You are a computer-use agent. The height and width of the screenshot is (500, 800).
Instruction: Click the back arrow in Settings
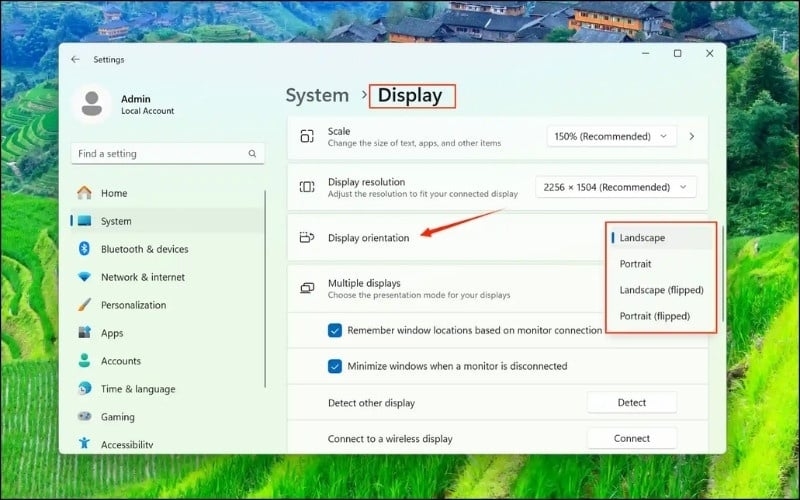[x=75, y=59]
